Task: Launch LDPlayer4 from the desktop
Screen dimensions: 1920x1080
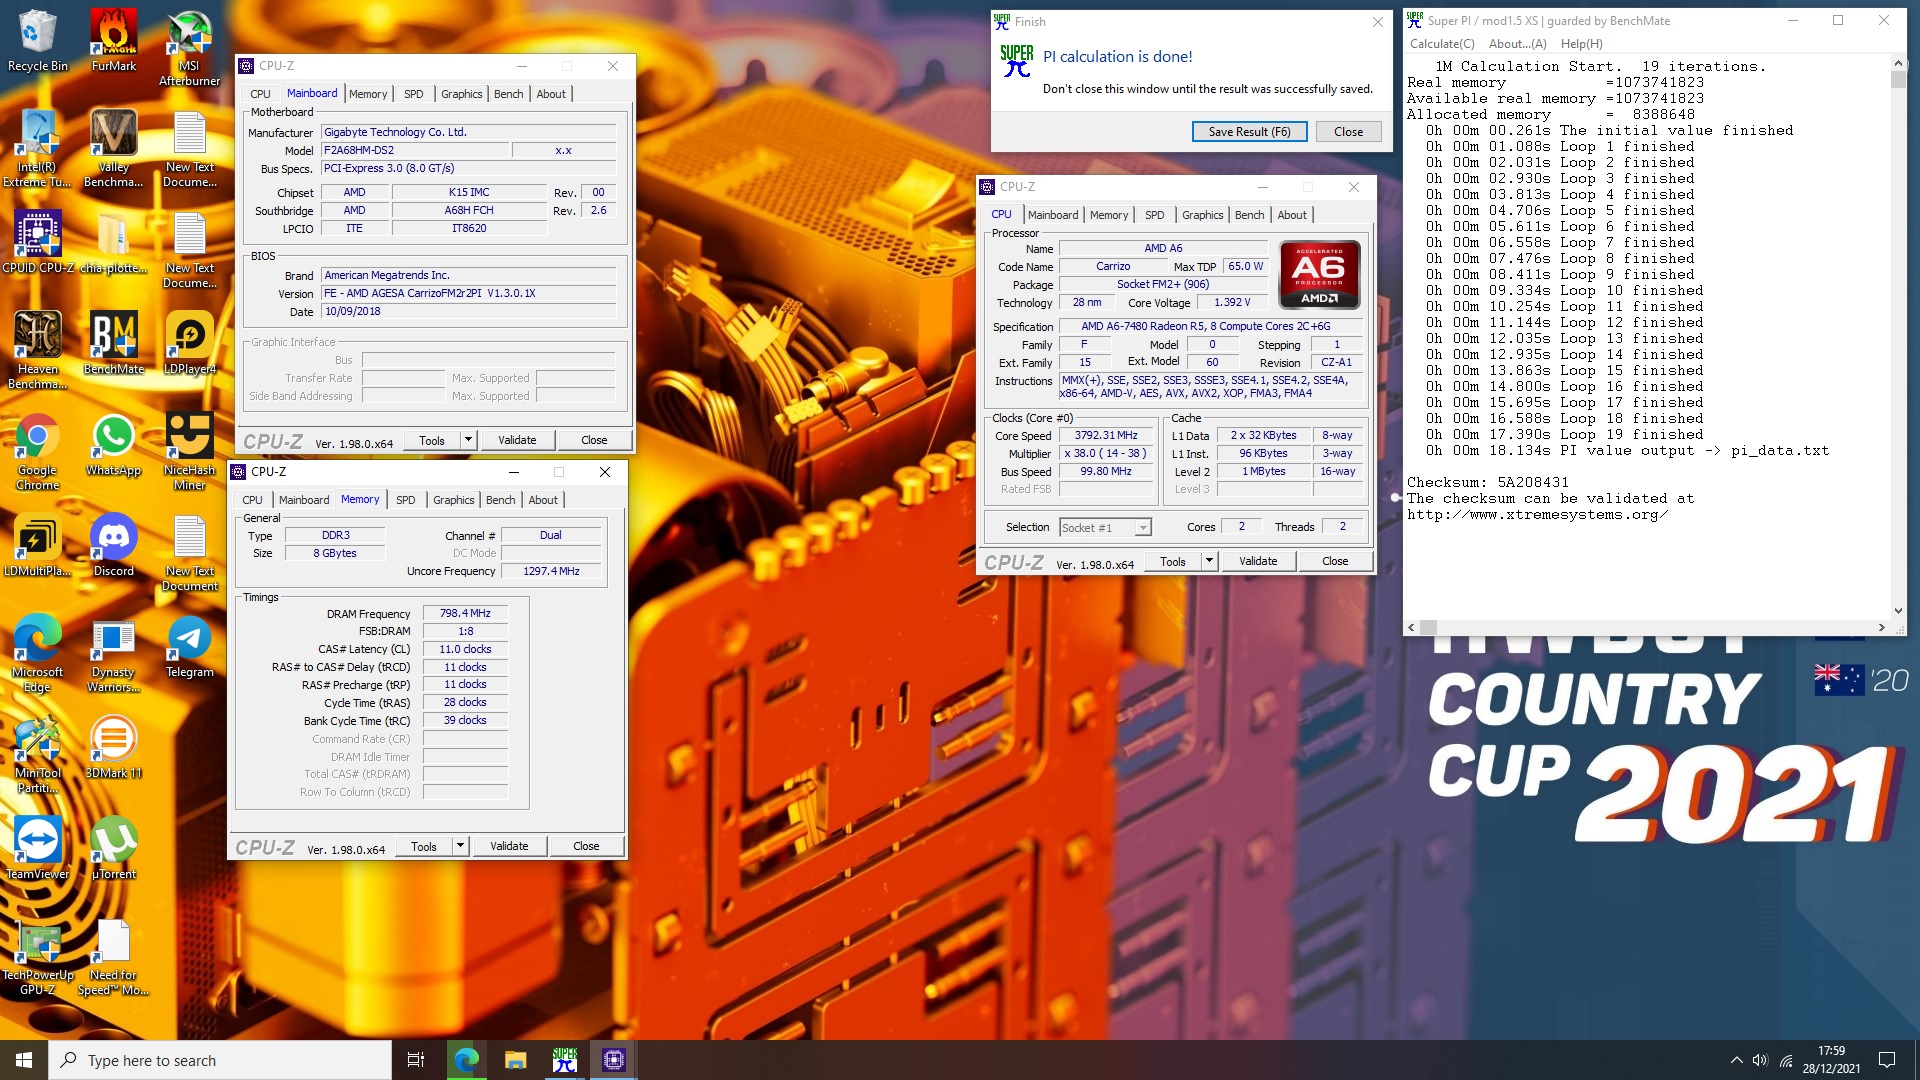Action: pos(189,343)
